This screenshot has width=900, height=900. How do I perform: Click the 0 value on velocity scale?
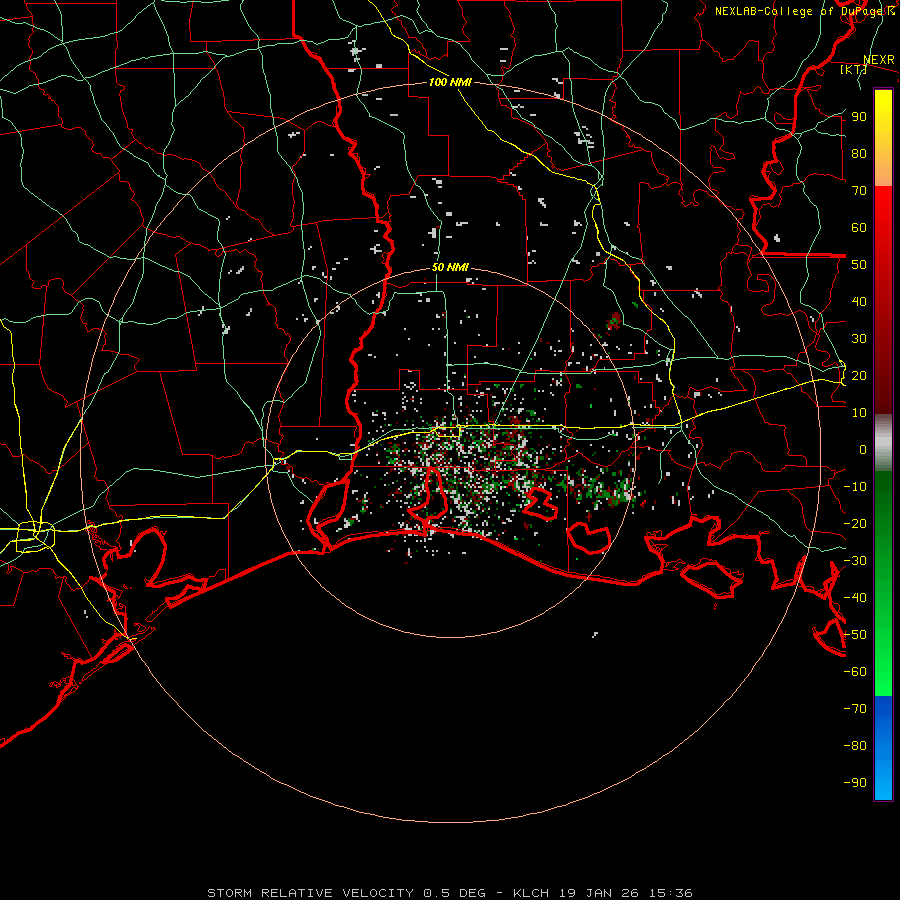pyautogui.click(x=863, y=449)
